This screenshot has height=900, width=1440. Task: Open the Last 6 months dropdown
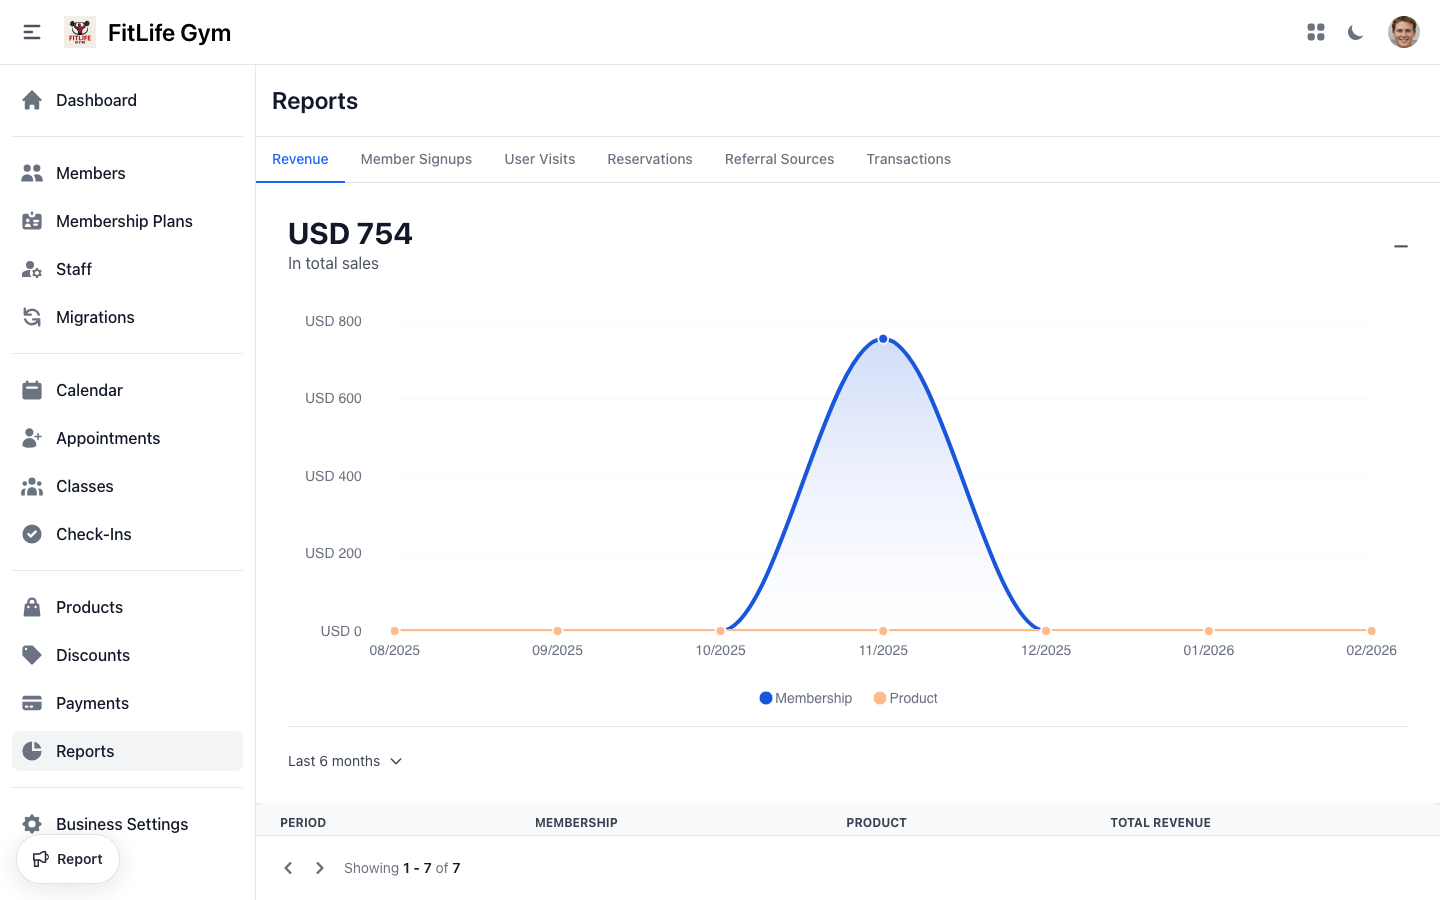[345, 761]
